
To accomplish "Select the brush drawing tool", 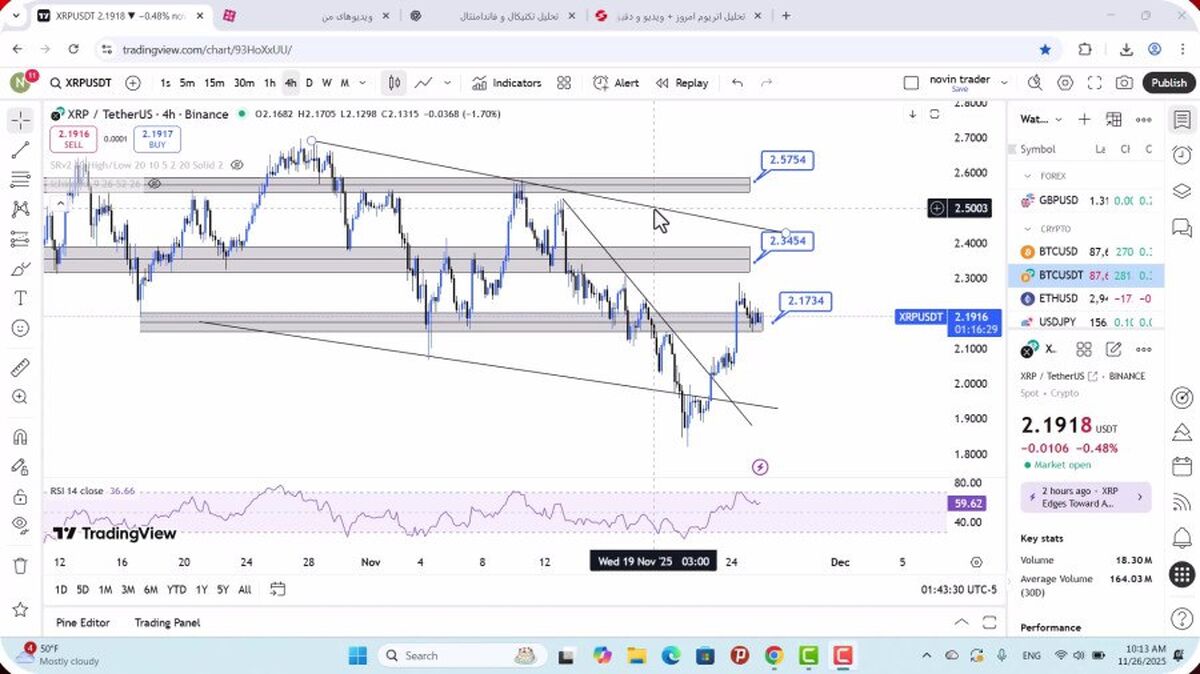I will 20,269.
